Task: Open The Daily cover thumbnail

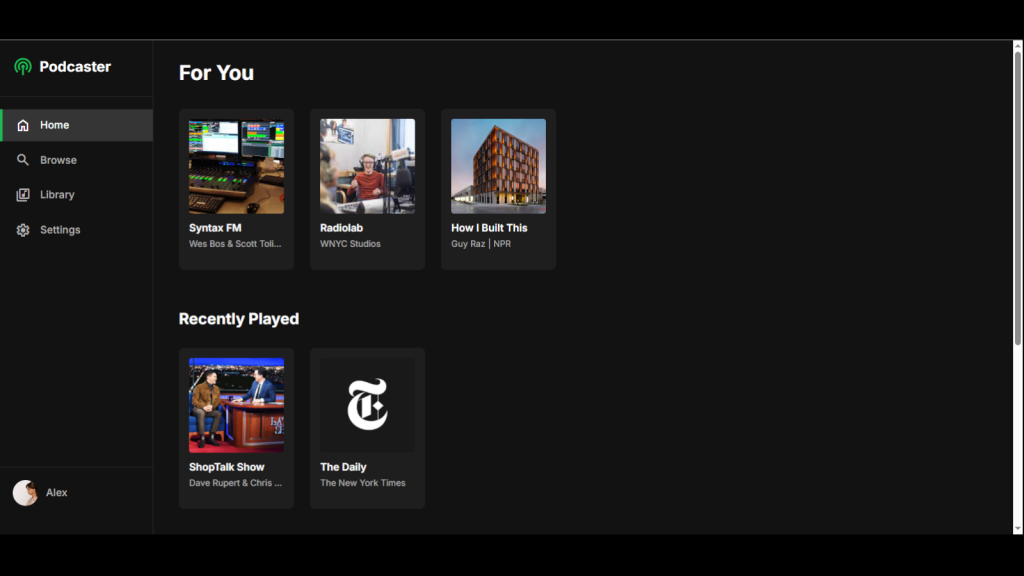Action: click(x=367, y=405)
